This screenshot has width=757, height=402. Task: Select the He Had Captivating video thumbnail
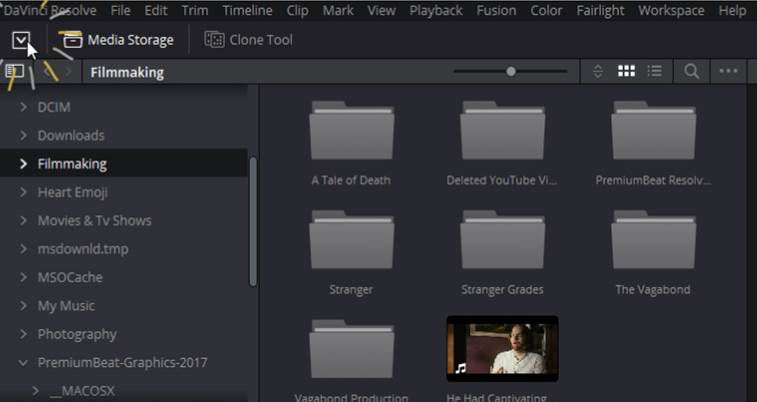[502, 348]
